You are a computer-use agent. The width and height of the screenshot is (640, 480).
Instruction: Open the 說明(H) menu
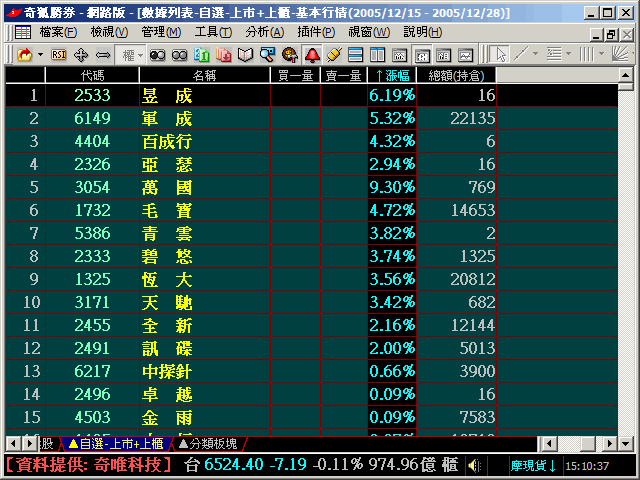pyautogui.click(x=422, y=32)
